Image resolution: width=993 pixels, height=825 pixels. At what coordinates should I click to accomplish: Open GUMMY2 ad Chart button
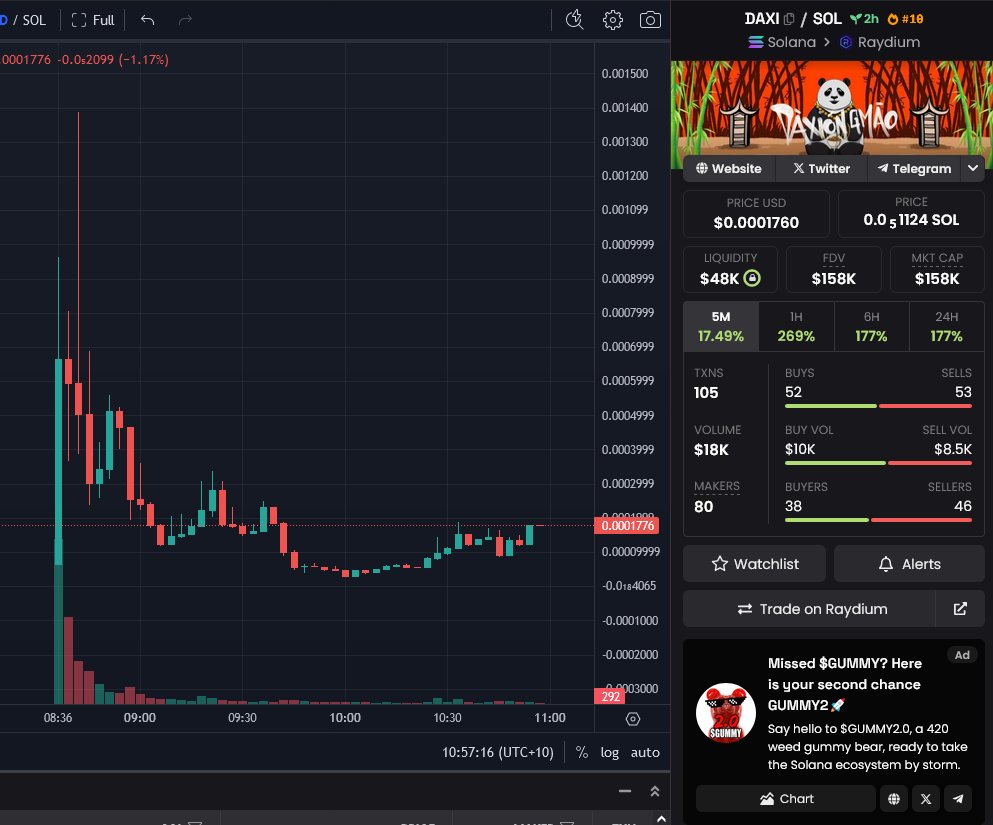click(786, 798)
